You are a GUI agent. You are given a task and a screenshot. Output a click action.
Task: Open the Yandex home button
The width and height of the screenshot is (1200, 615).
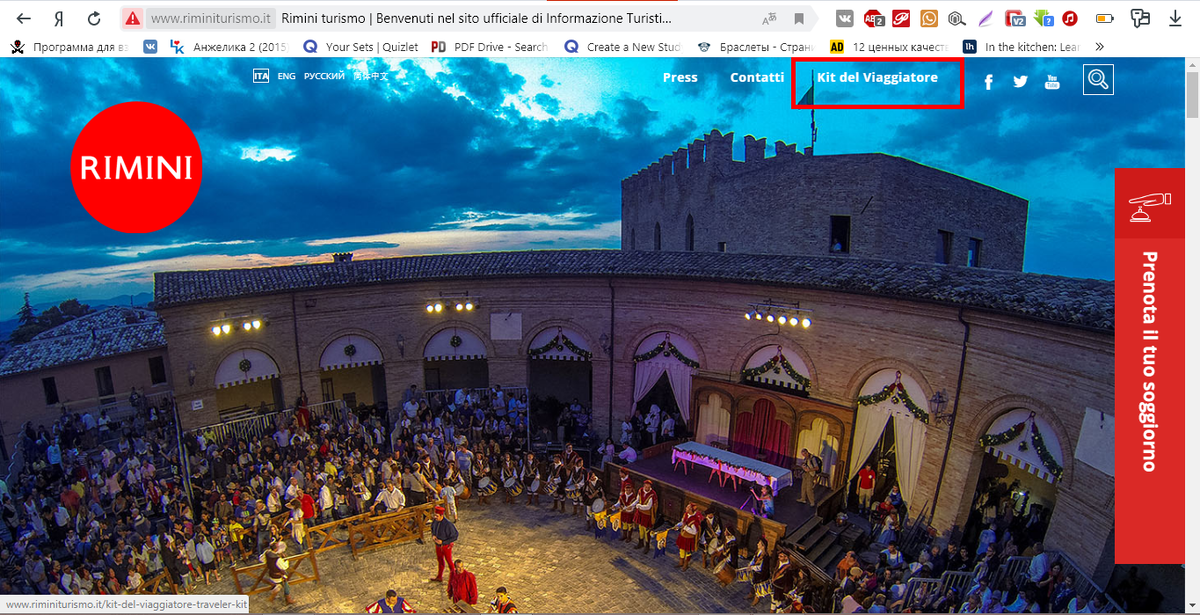point(58,18)
